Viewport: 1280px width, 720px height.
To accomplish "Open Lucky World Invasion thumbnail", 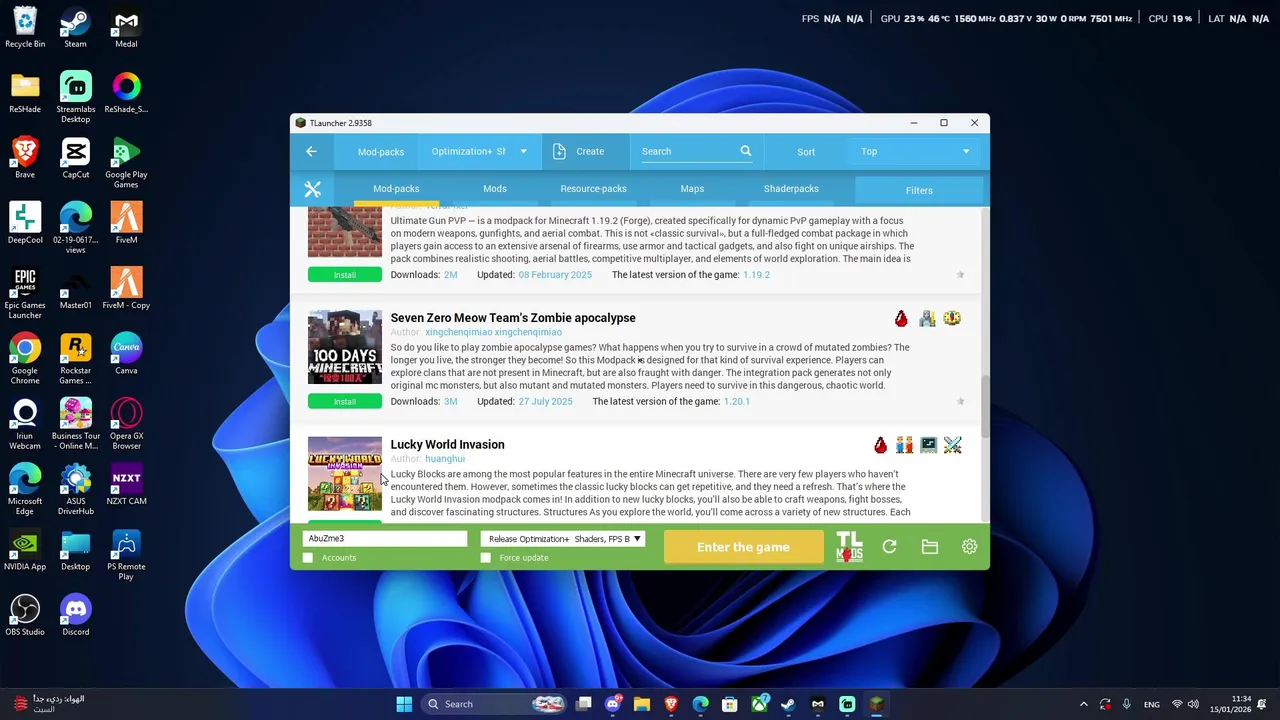I will pyautogui.click(x=344, y=474).
